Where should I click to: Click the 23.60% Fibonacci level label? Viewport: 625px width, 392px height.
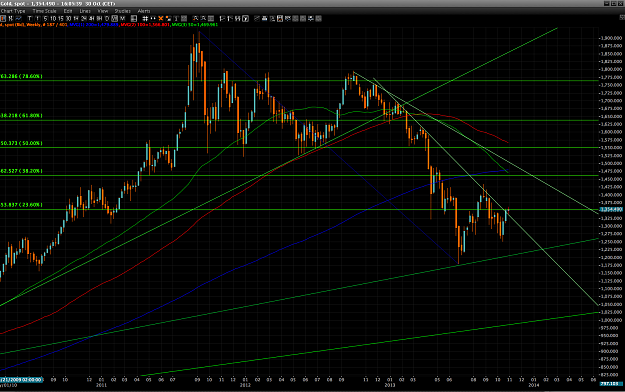click(21, 205)
